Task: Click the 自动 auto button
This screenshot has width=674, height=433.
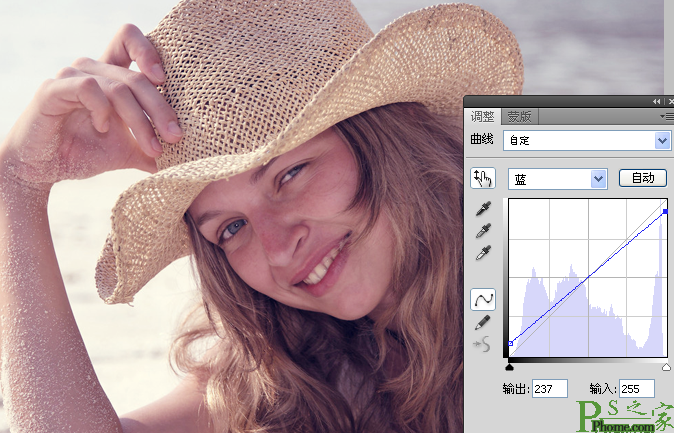Action: pyautogui.click(x=642, y=178)
